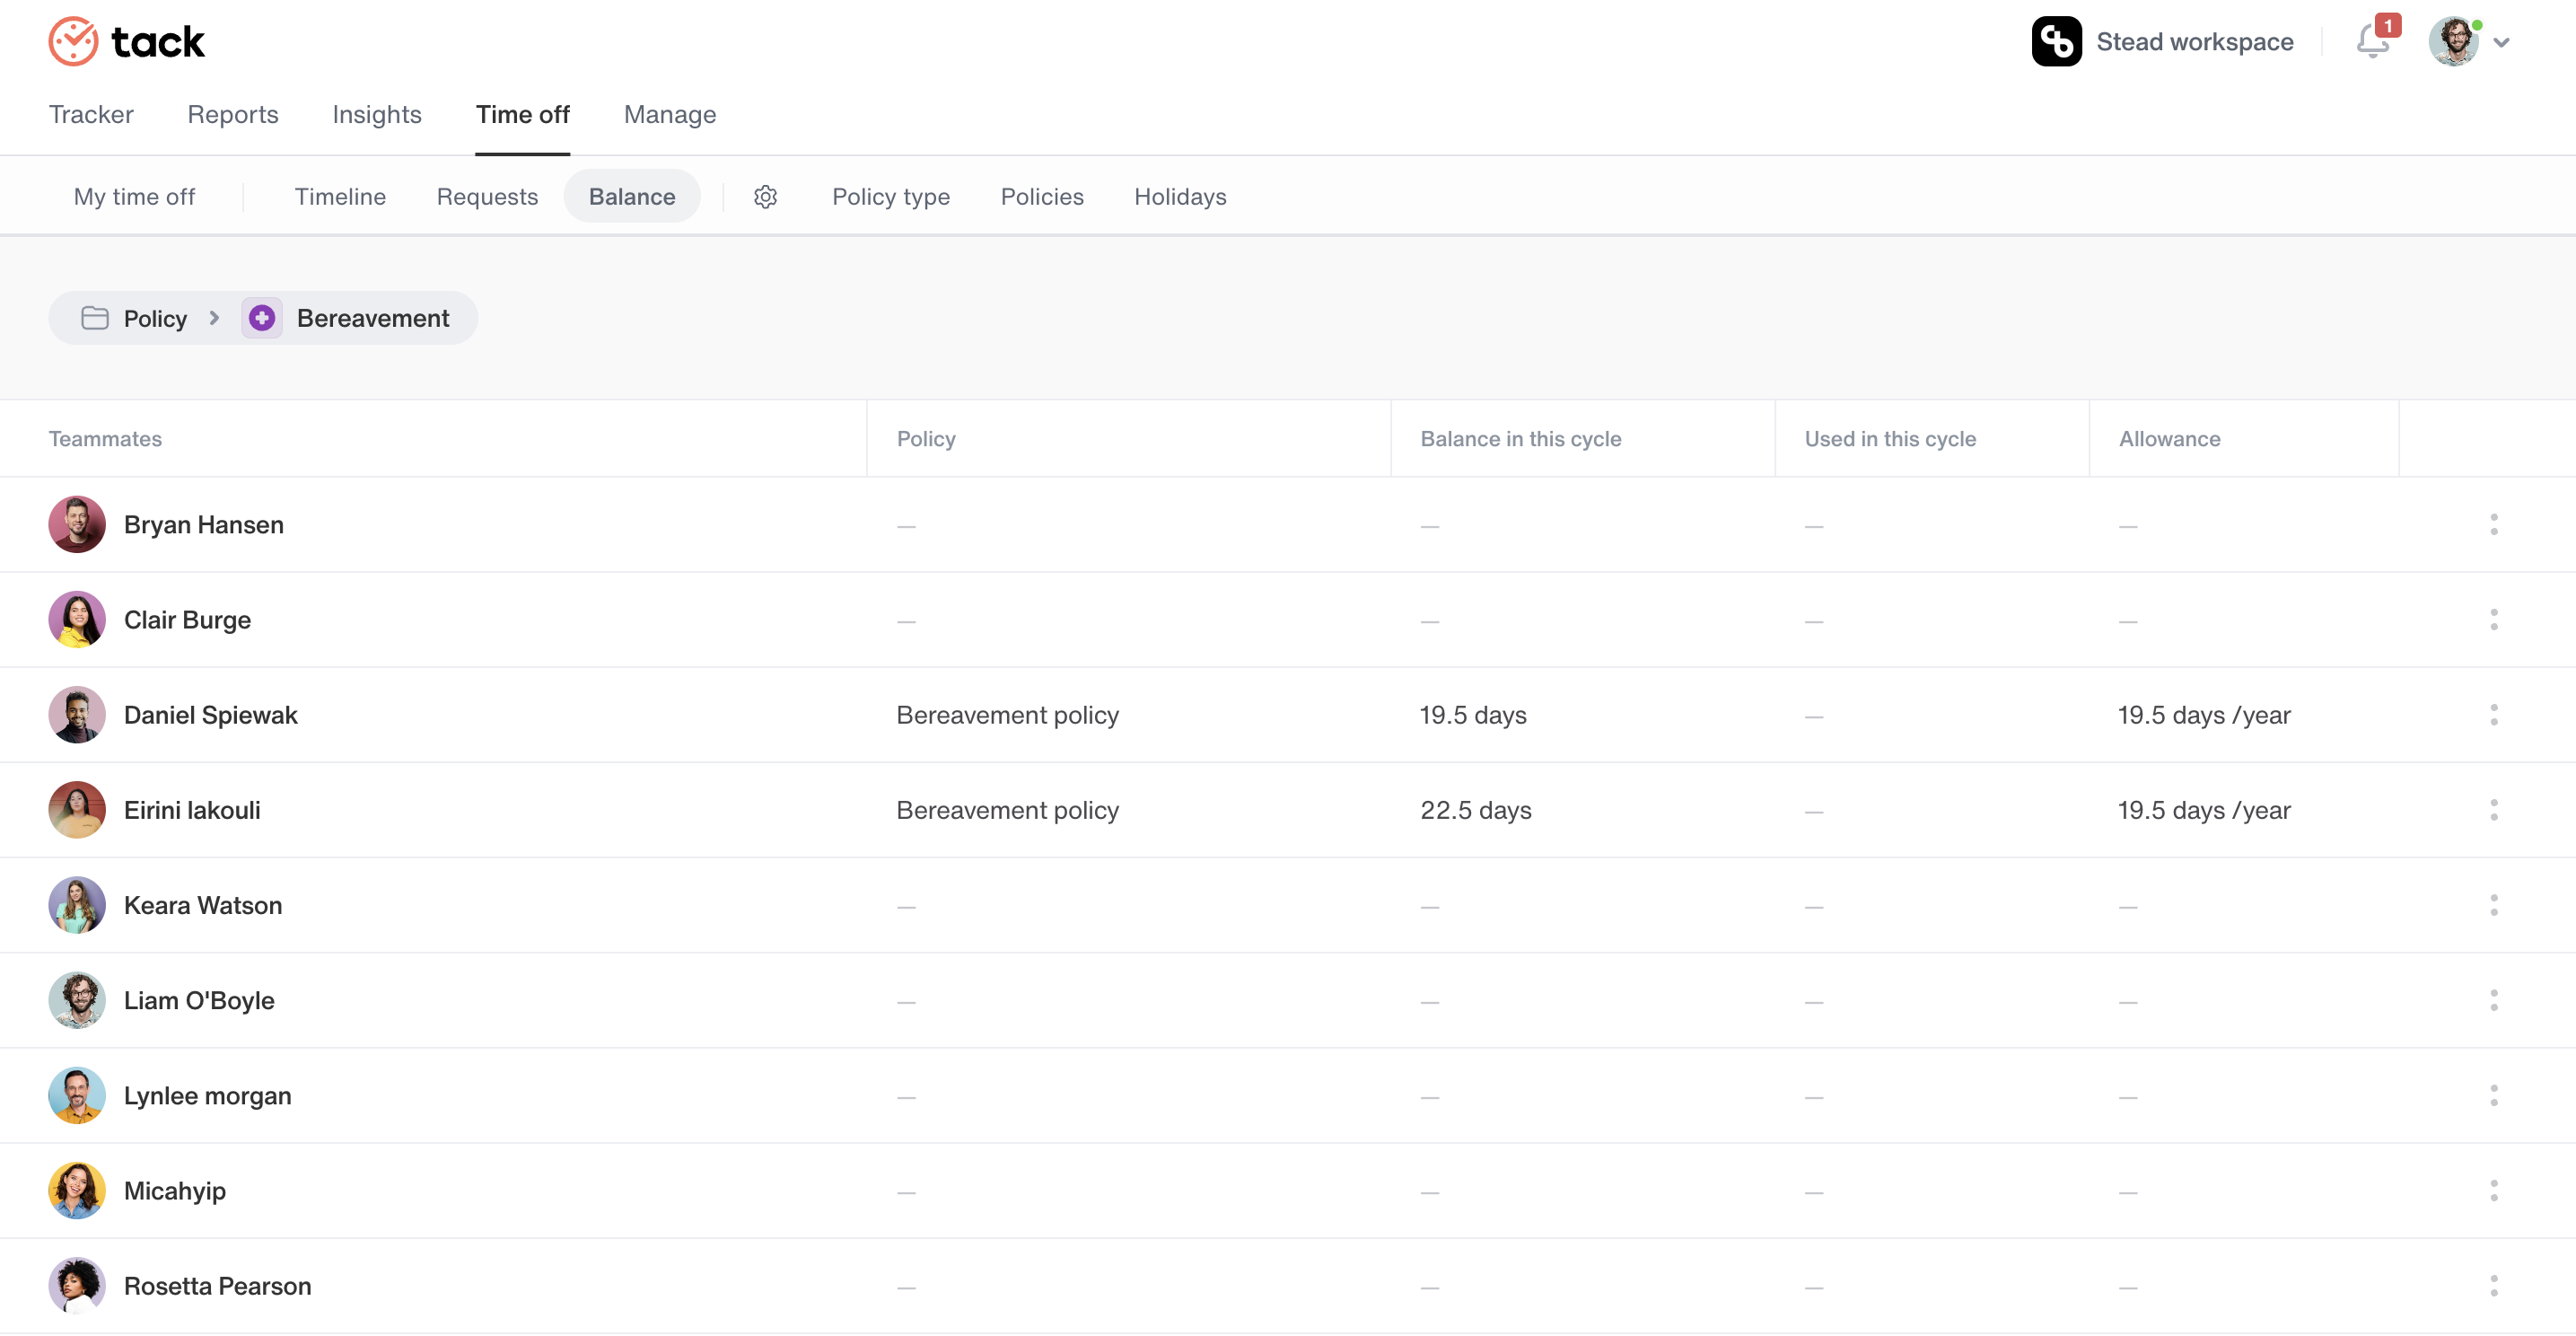Screen dimensions: 2576x1336
Task: Click the Policy column header
Action: coord(926,439)
